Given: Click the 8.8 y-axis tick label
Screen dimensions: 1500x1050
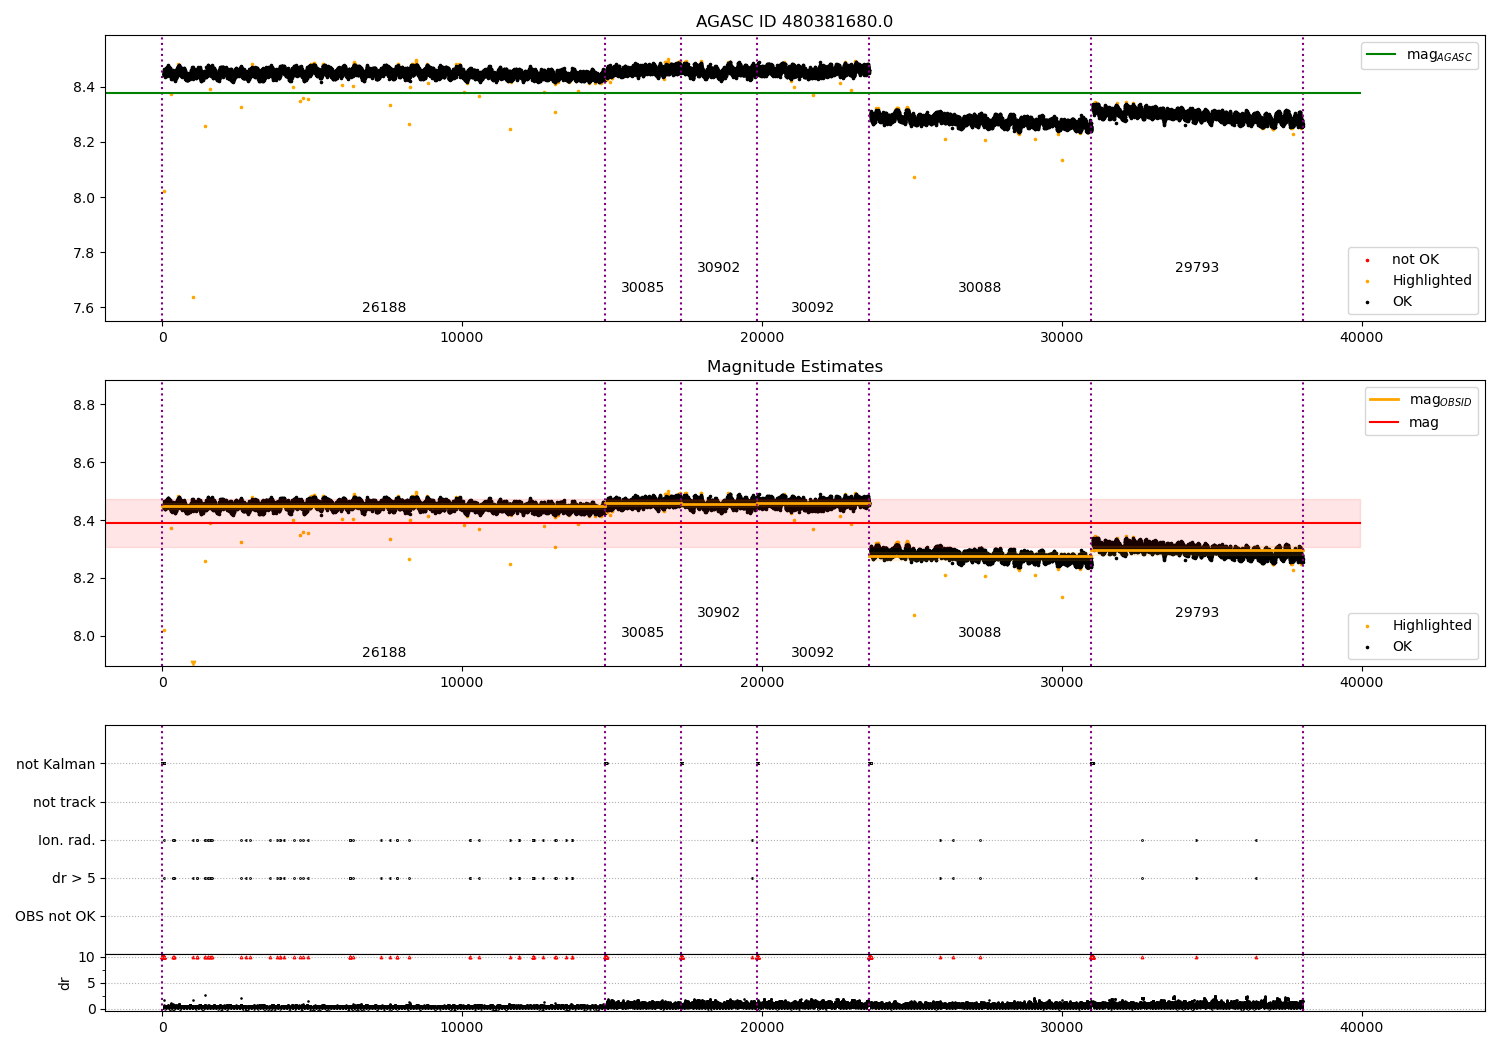Looking at the screenshot, I should point(84,405).
